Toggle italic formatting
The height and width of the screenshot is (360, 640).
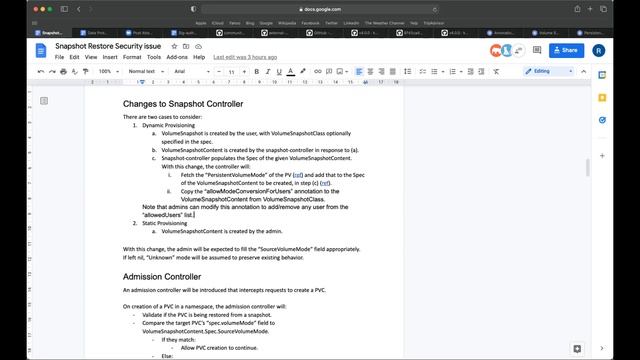(268, 71)
